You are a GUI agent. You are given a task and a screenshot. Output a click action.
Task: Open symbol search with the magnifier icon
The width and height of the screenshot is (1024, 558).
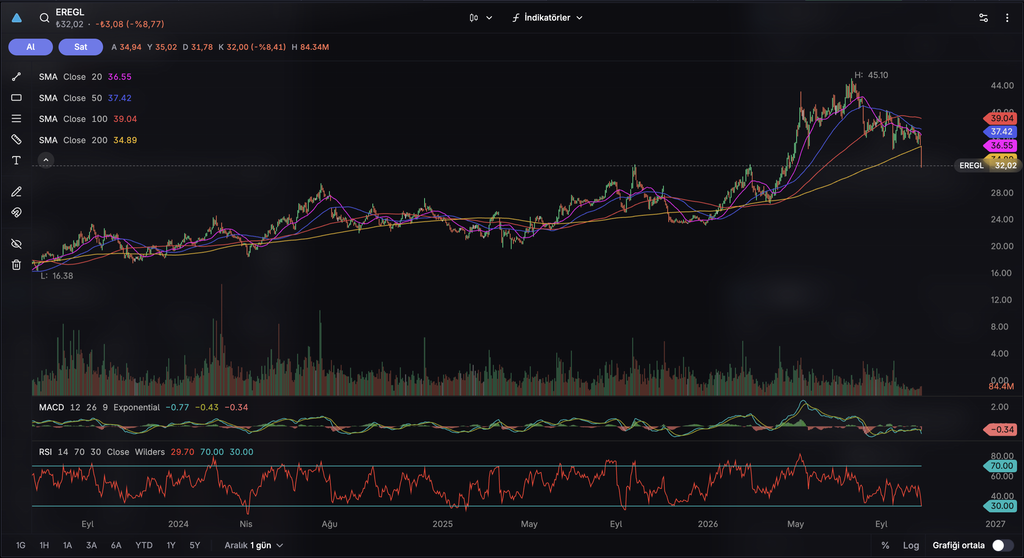pos(44,18)
